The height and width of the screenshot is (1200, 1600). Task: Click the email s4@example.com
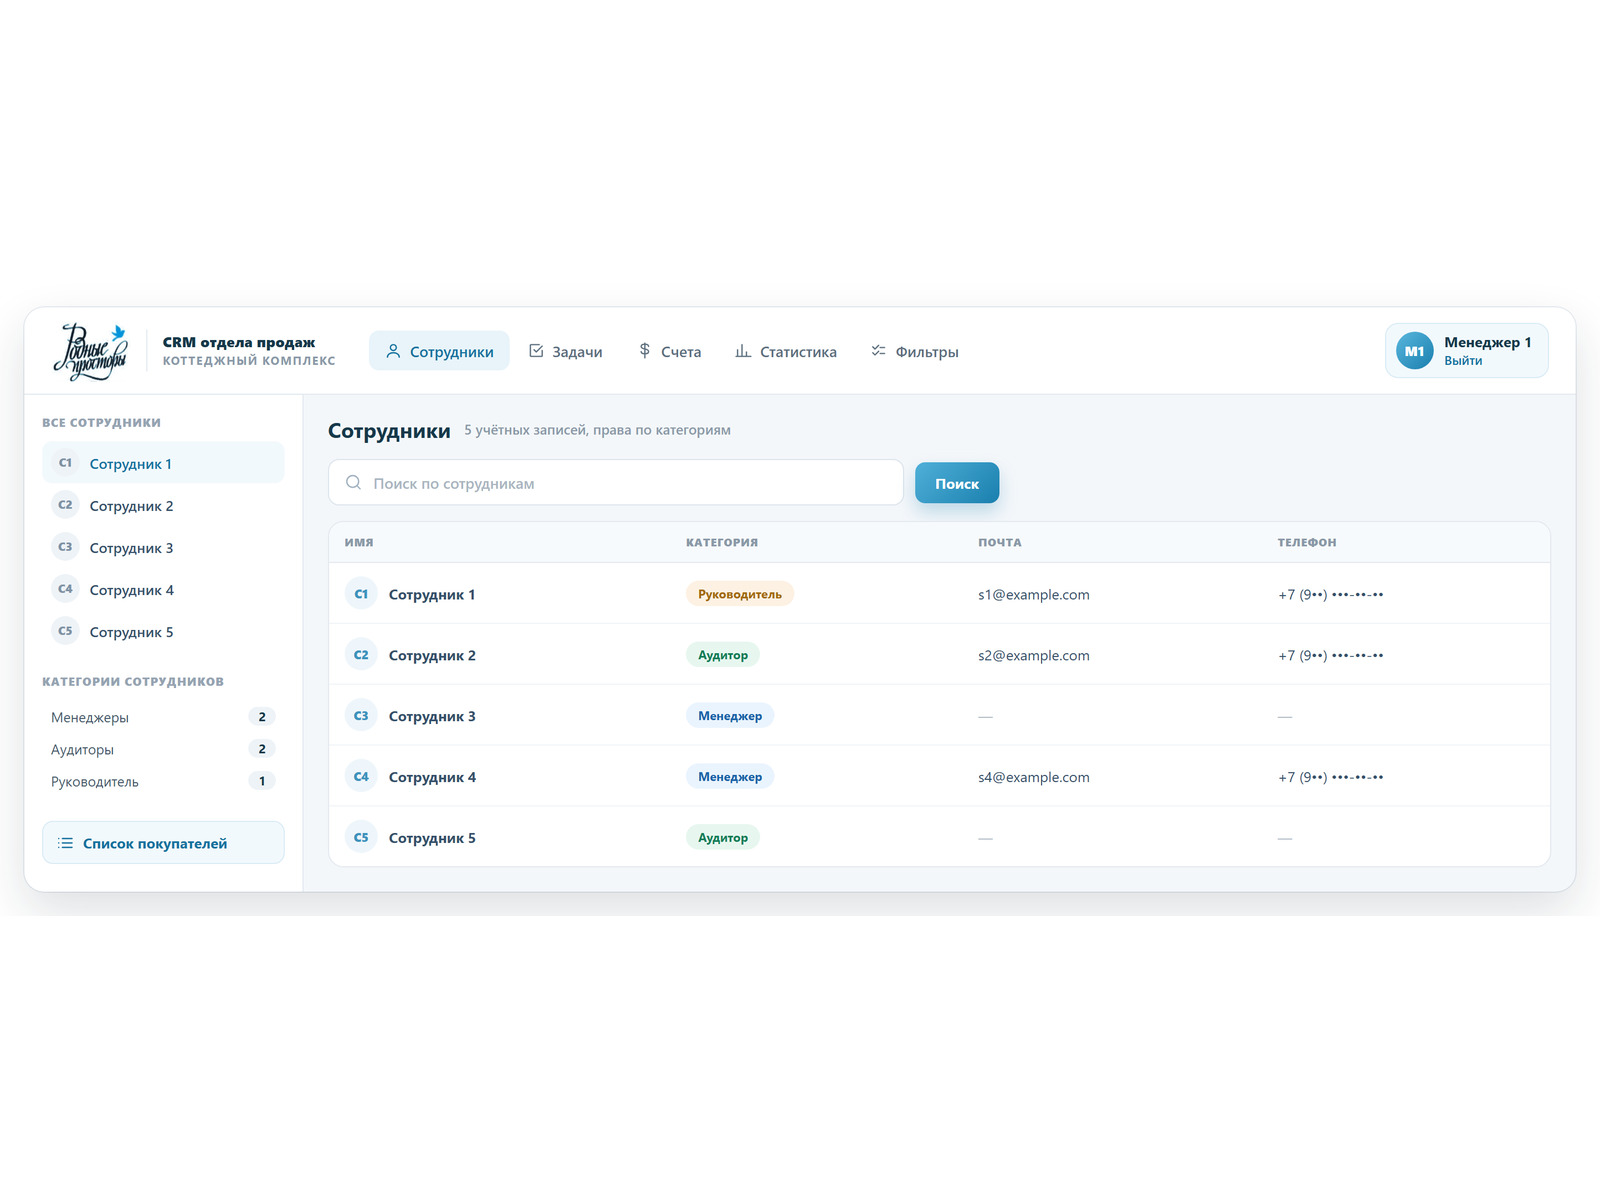[1034, 777]
